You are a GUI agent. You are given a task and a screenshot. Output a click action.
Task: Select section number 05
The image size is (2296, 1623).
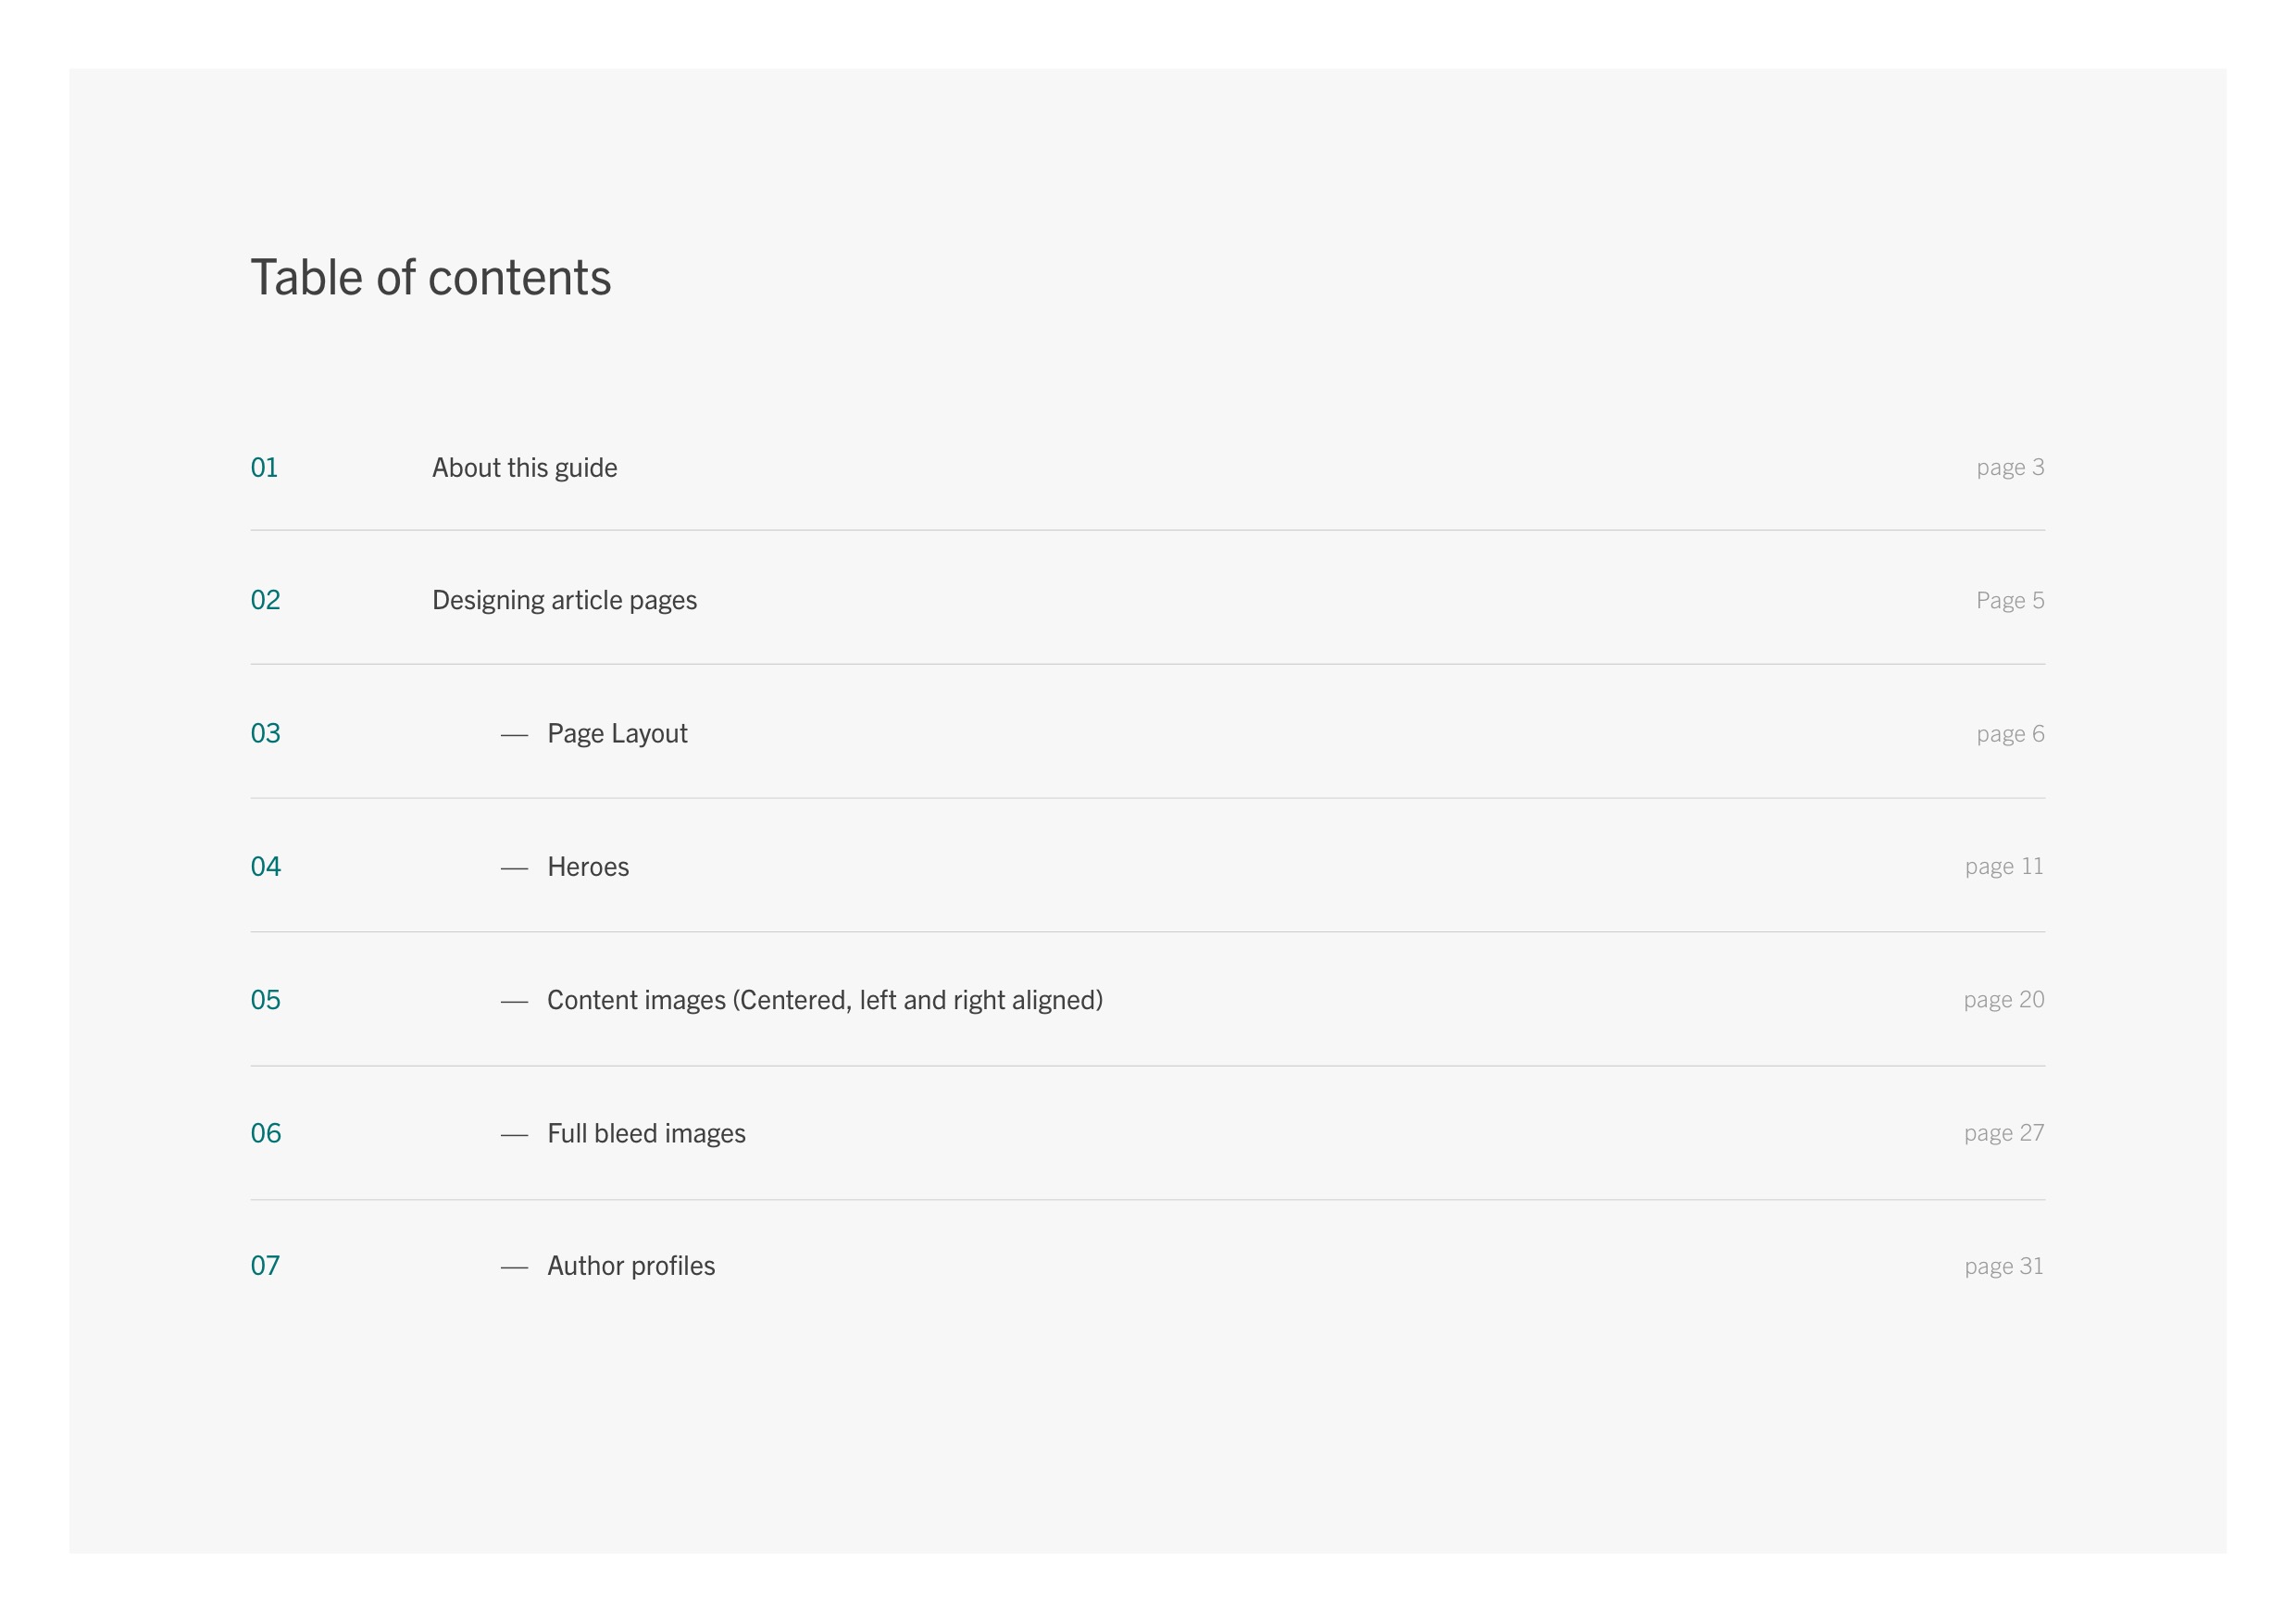coord(265,1001)
